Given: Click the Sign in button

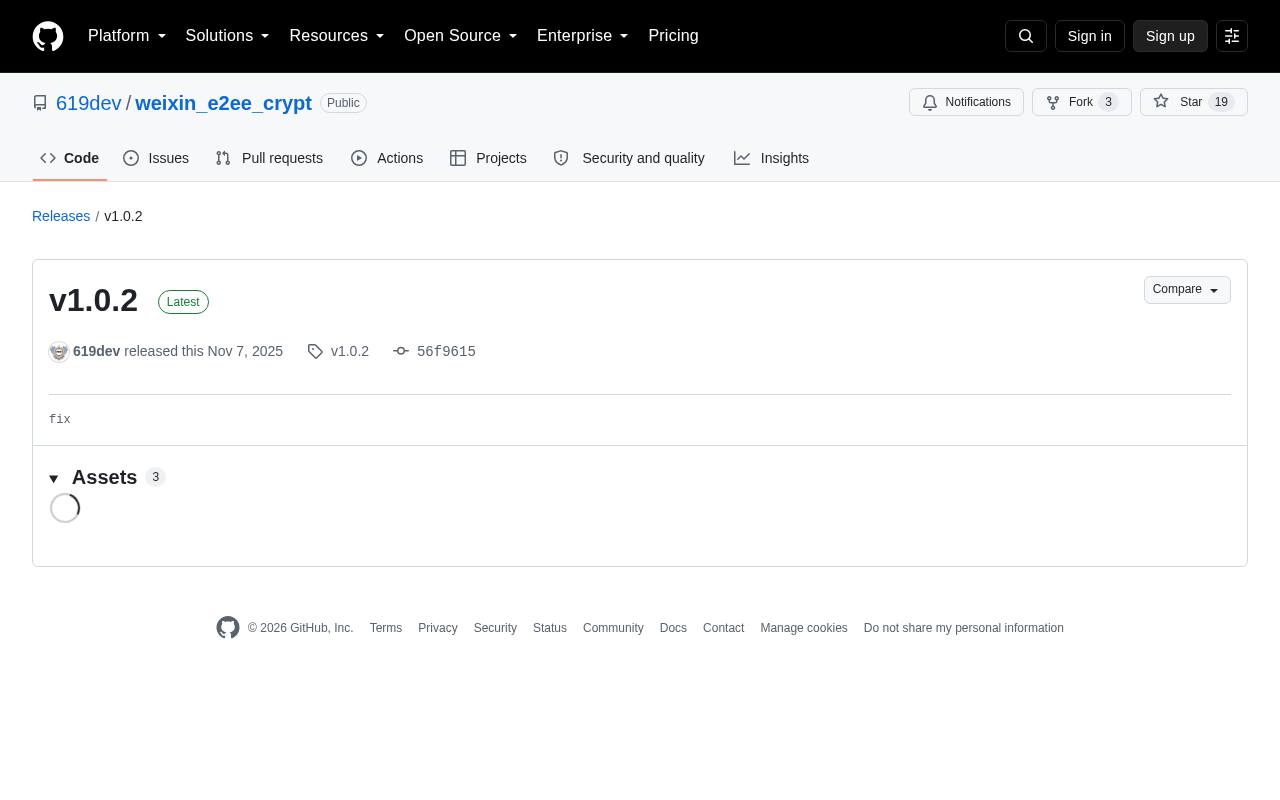Looking at the screenshot, I should click(x=1089, y=36).
